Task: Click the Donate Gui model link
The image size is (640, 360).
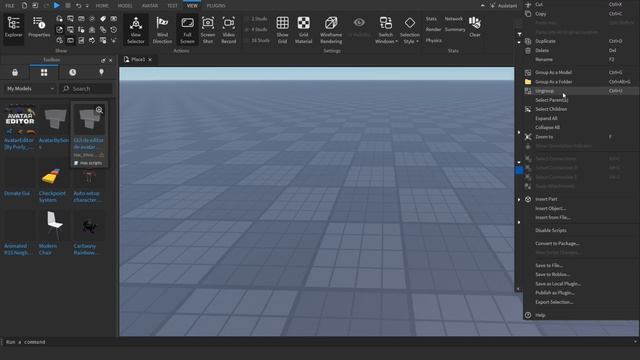Action: pos(17,193)
